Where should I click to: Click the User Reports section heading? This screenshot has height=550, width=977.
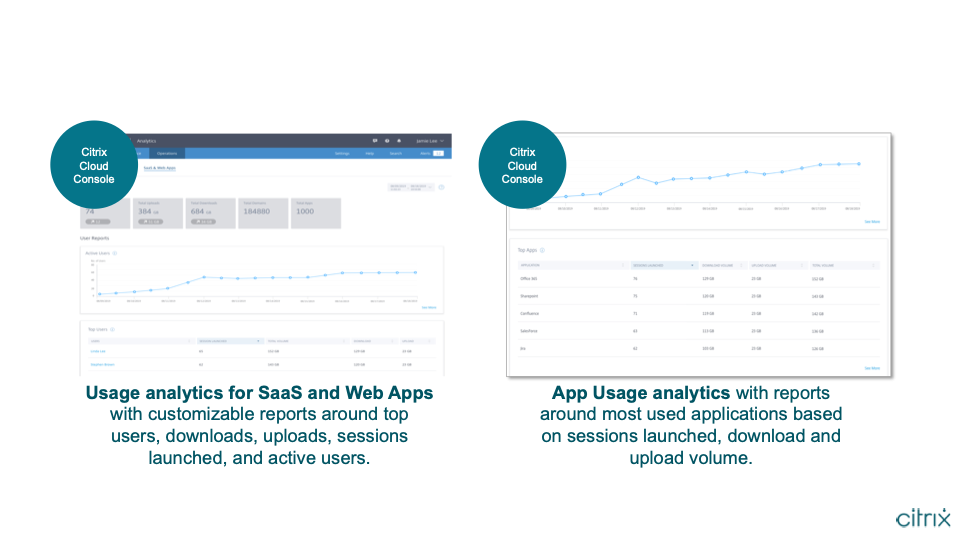pos(95,238)
